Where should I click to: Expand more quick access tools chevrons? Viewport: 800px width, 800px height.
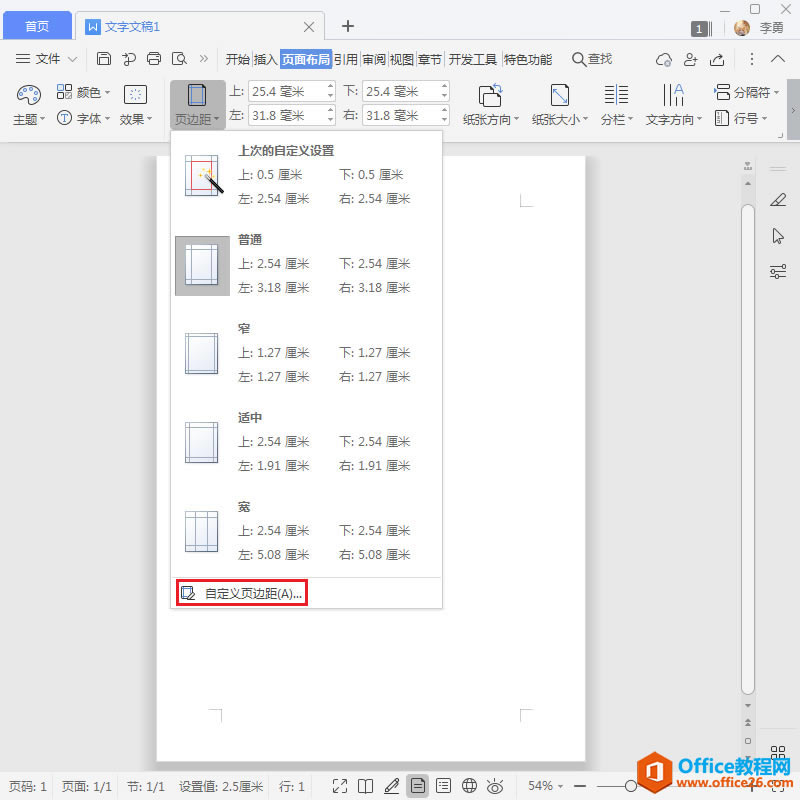(204, 59)
